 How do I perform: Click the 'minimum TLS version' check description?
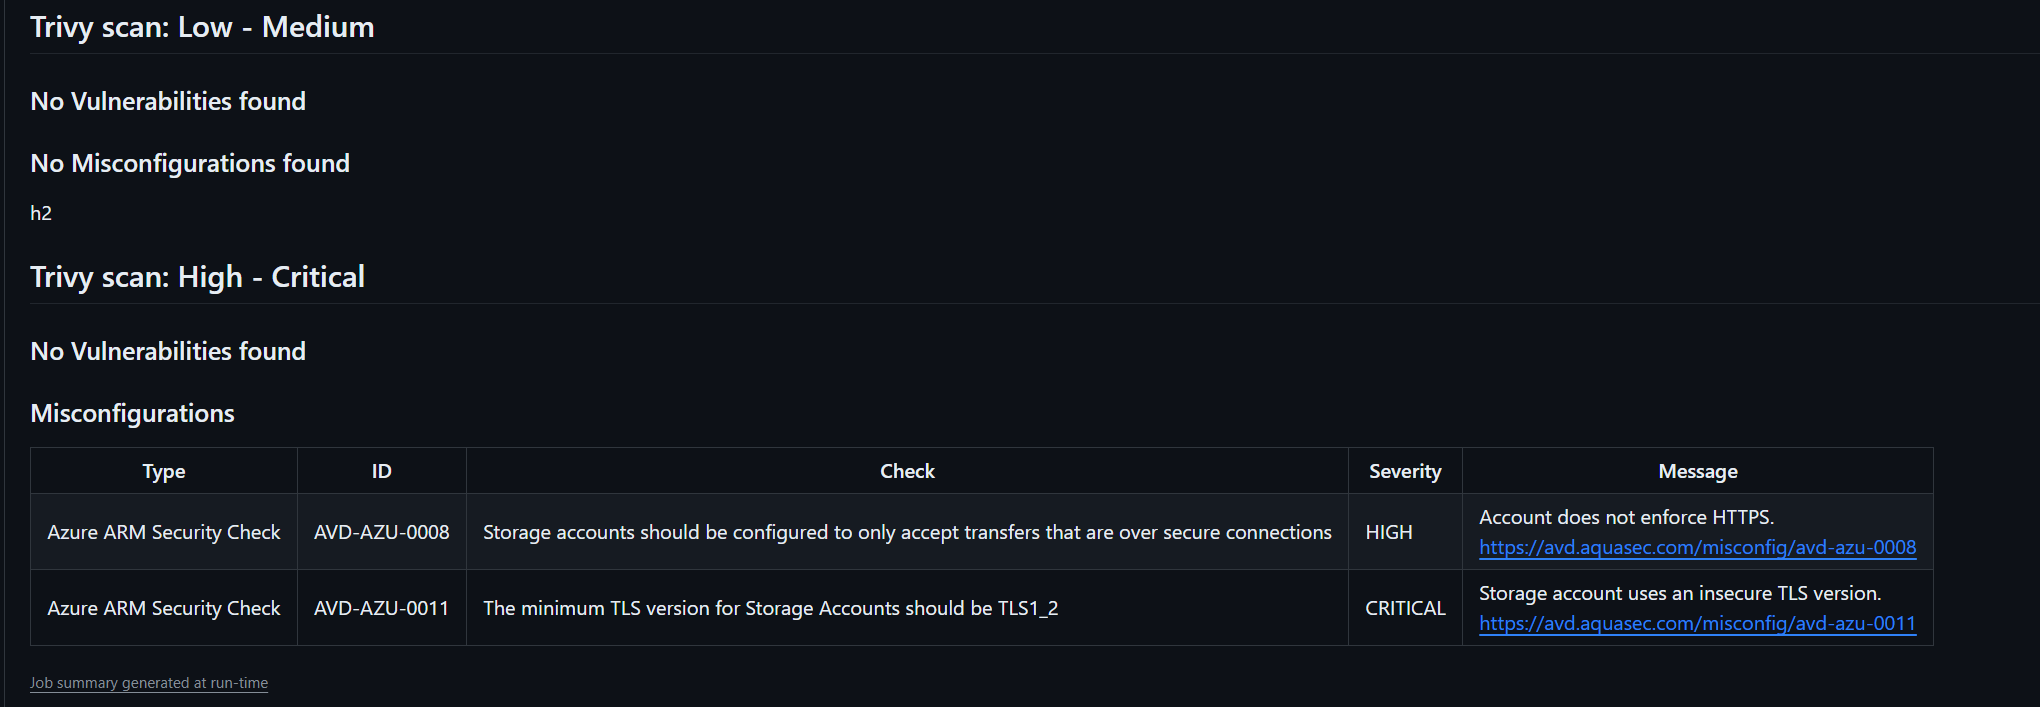[770, 608]
